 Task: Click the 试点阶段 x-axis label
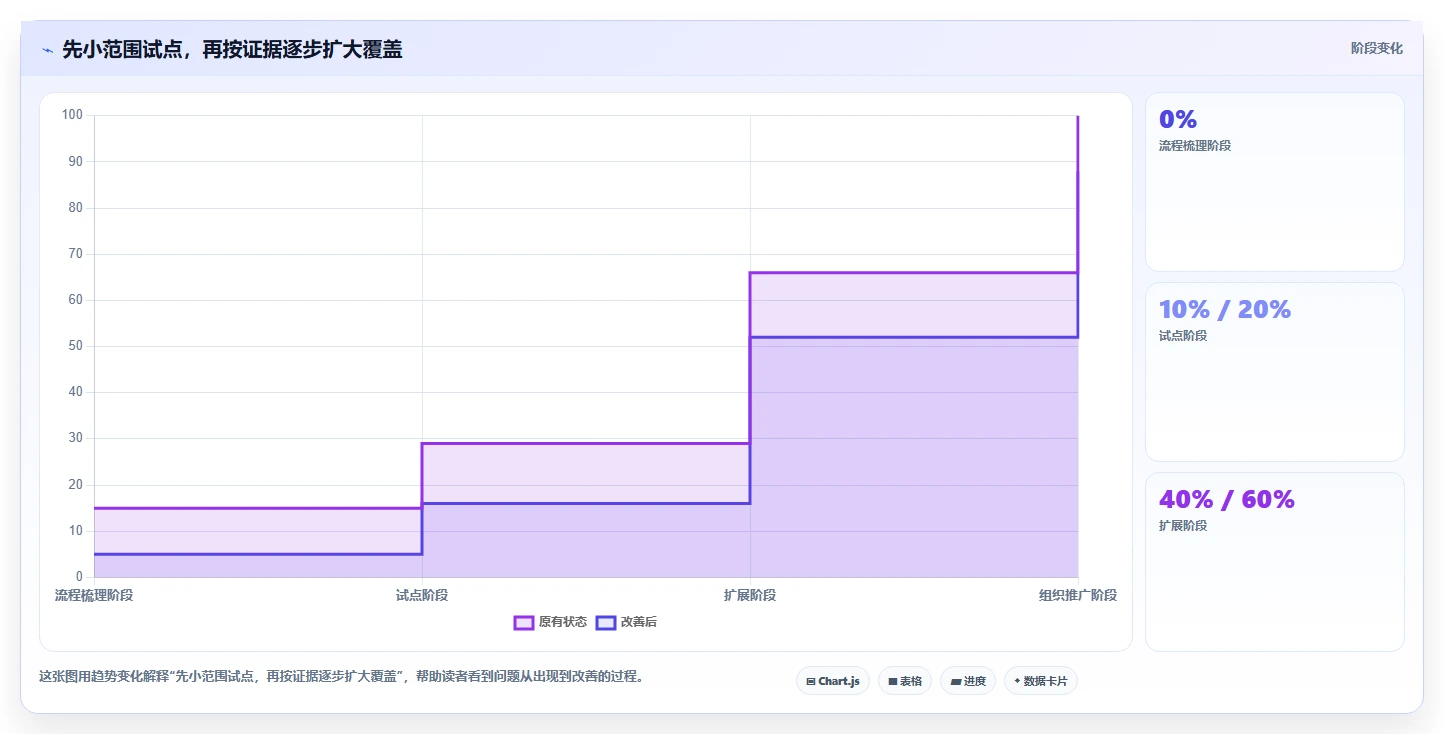coord(422,595)
